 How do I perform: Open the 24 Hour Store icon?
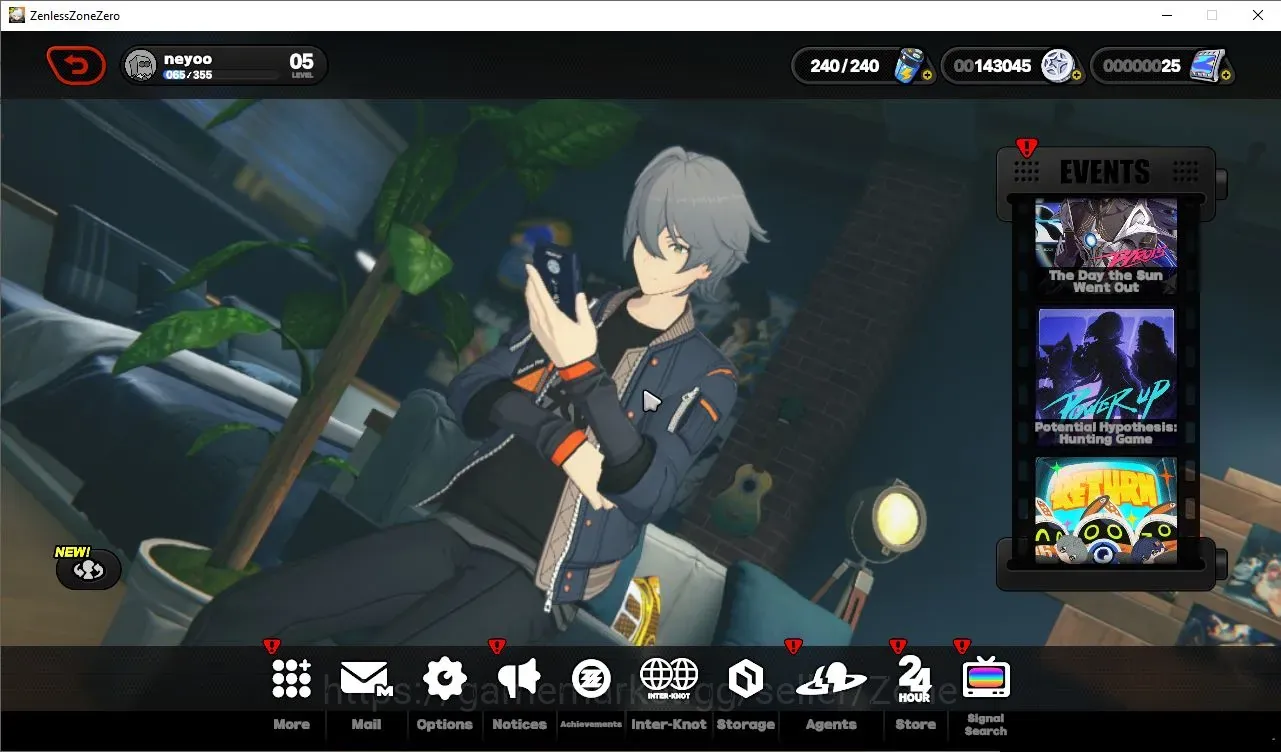click(x=914, y=679)
